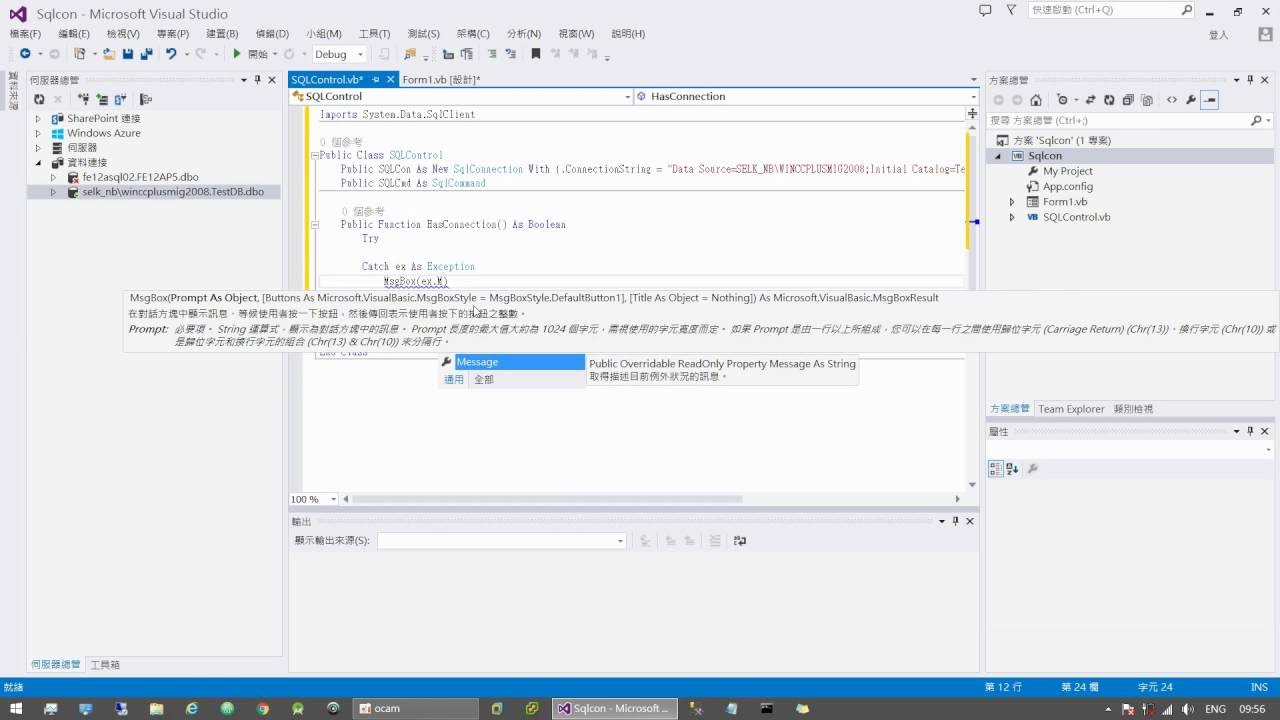Screen dimensions: 1280x720
Task: Open the HasConnection member dropdown
Action: tap(806, 96)
